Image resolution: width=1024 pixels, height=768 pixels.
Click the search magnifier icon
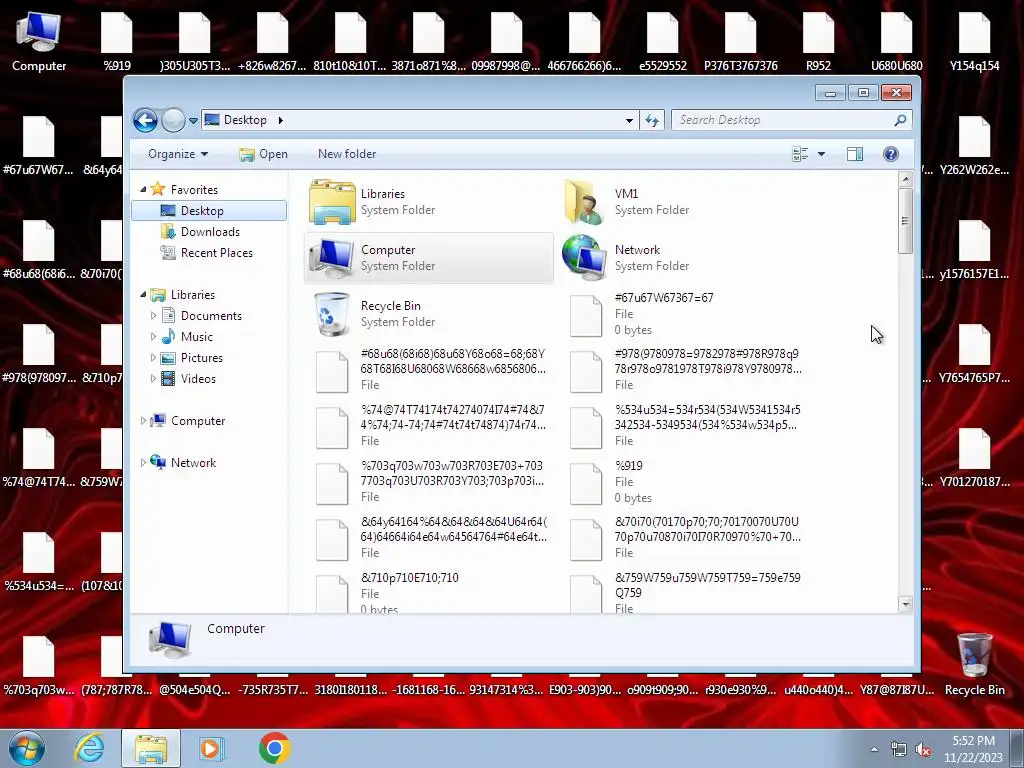[900, 120]
